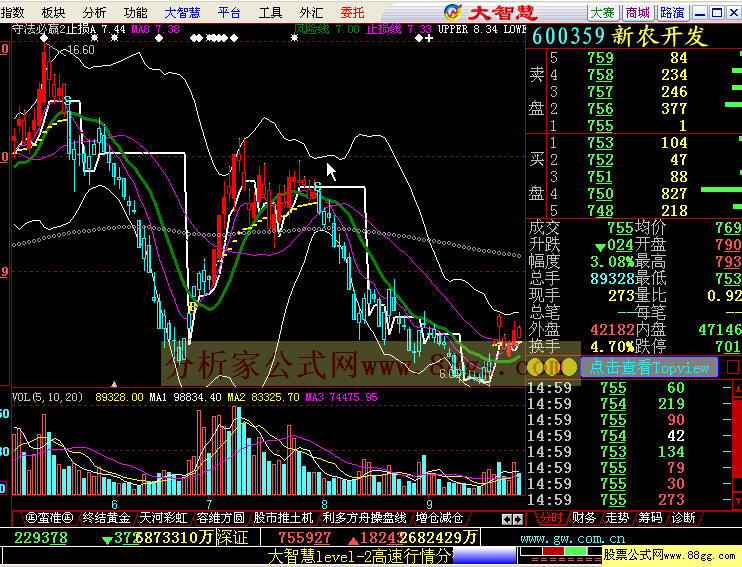The image size is (742, 567).
Task: Click buy-1 price 753
Action: tap(600, 143)
